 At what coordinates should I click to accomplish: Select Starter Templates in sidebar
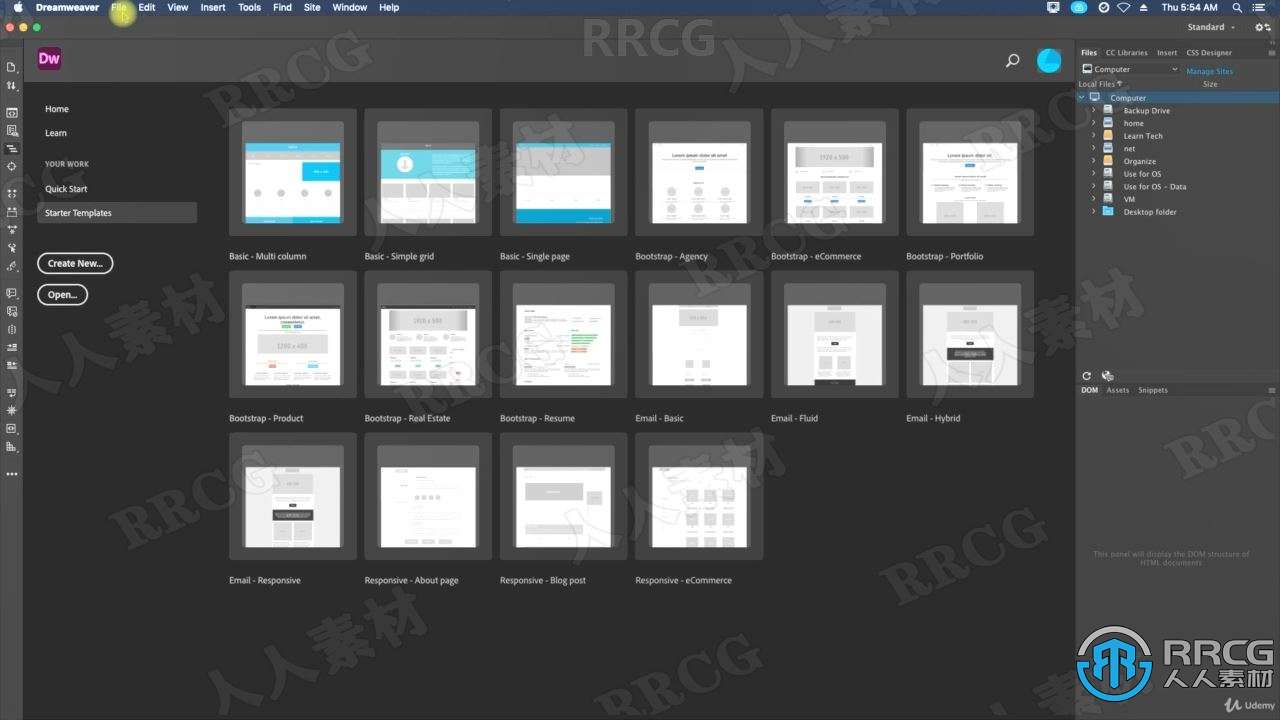[x=117, y=213]
